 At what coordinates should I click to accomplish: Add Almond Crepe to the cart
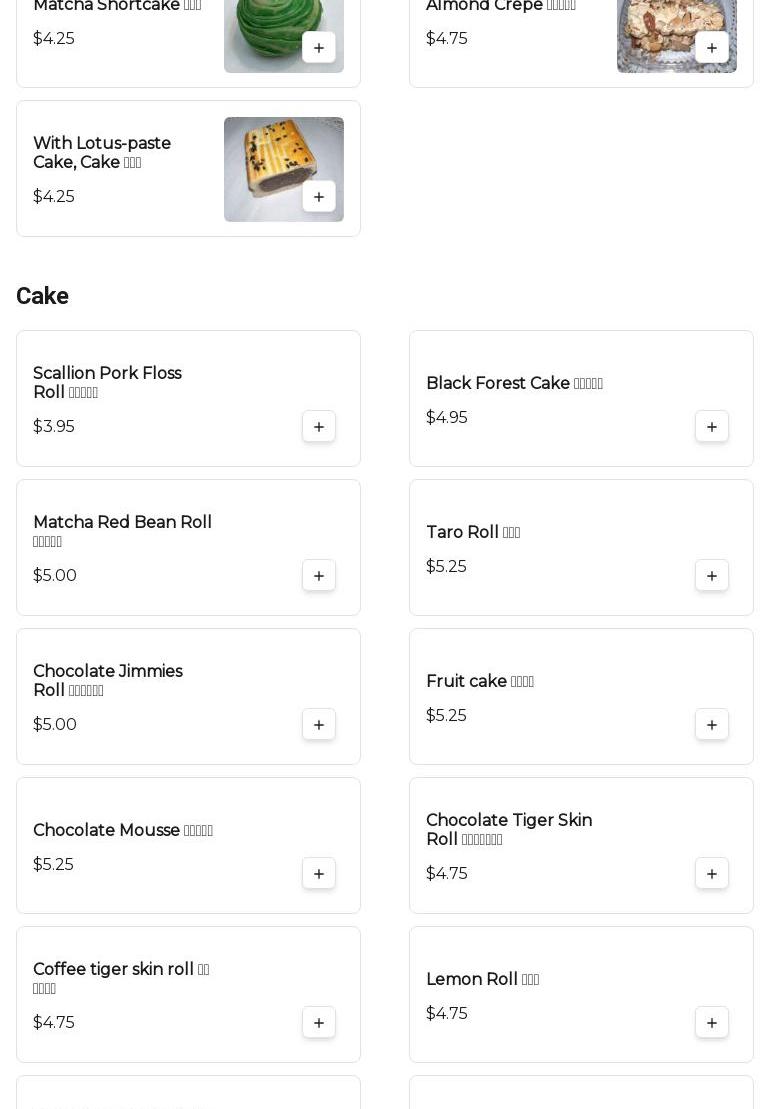[712, 48]
